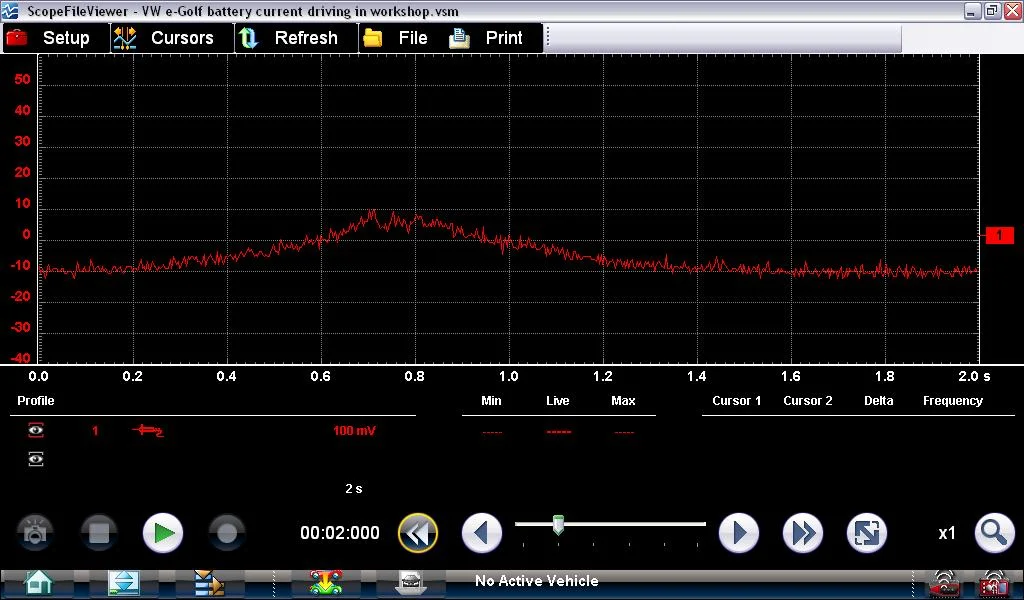This screenshot has height=600, width=1024.
Task: Select the 100 mV scale value
Action: [x=354, y=431]
